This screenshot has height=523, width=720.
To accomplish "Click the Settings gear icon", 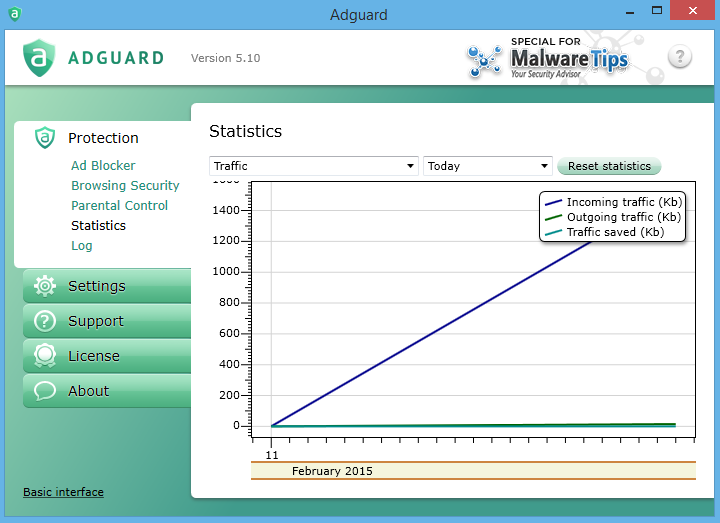I will click(x=45, y=286).
